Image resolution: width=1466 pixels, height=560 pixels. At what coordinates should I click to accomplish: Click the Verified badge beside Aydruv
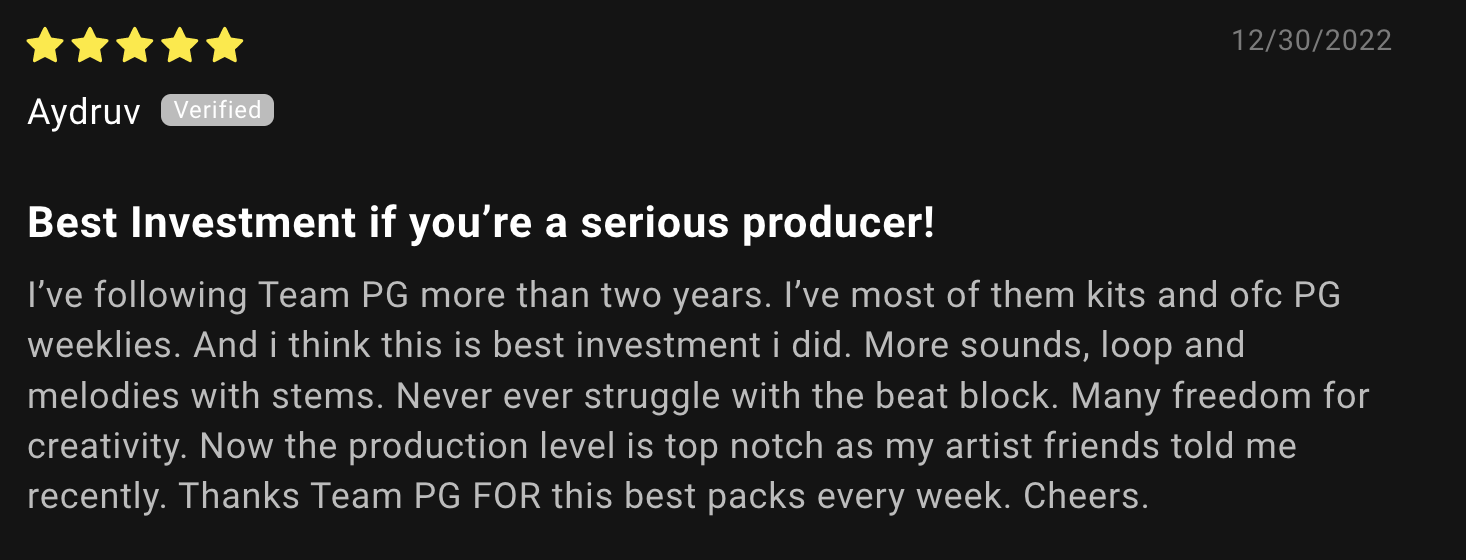point(217,110)
